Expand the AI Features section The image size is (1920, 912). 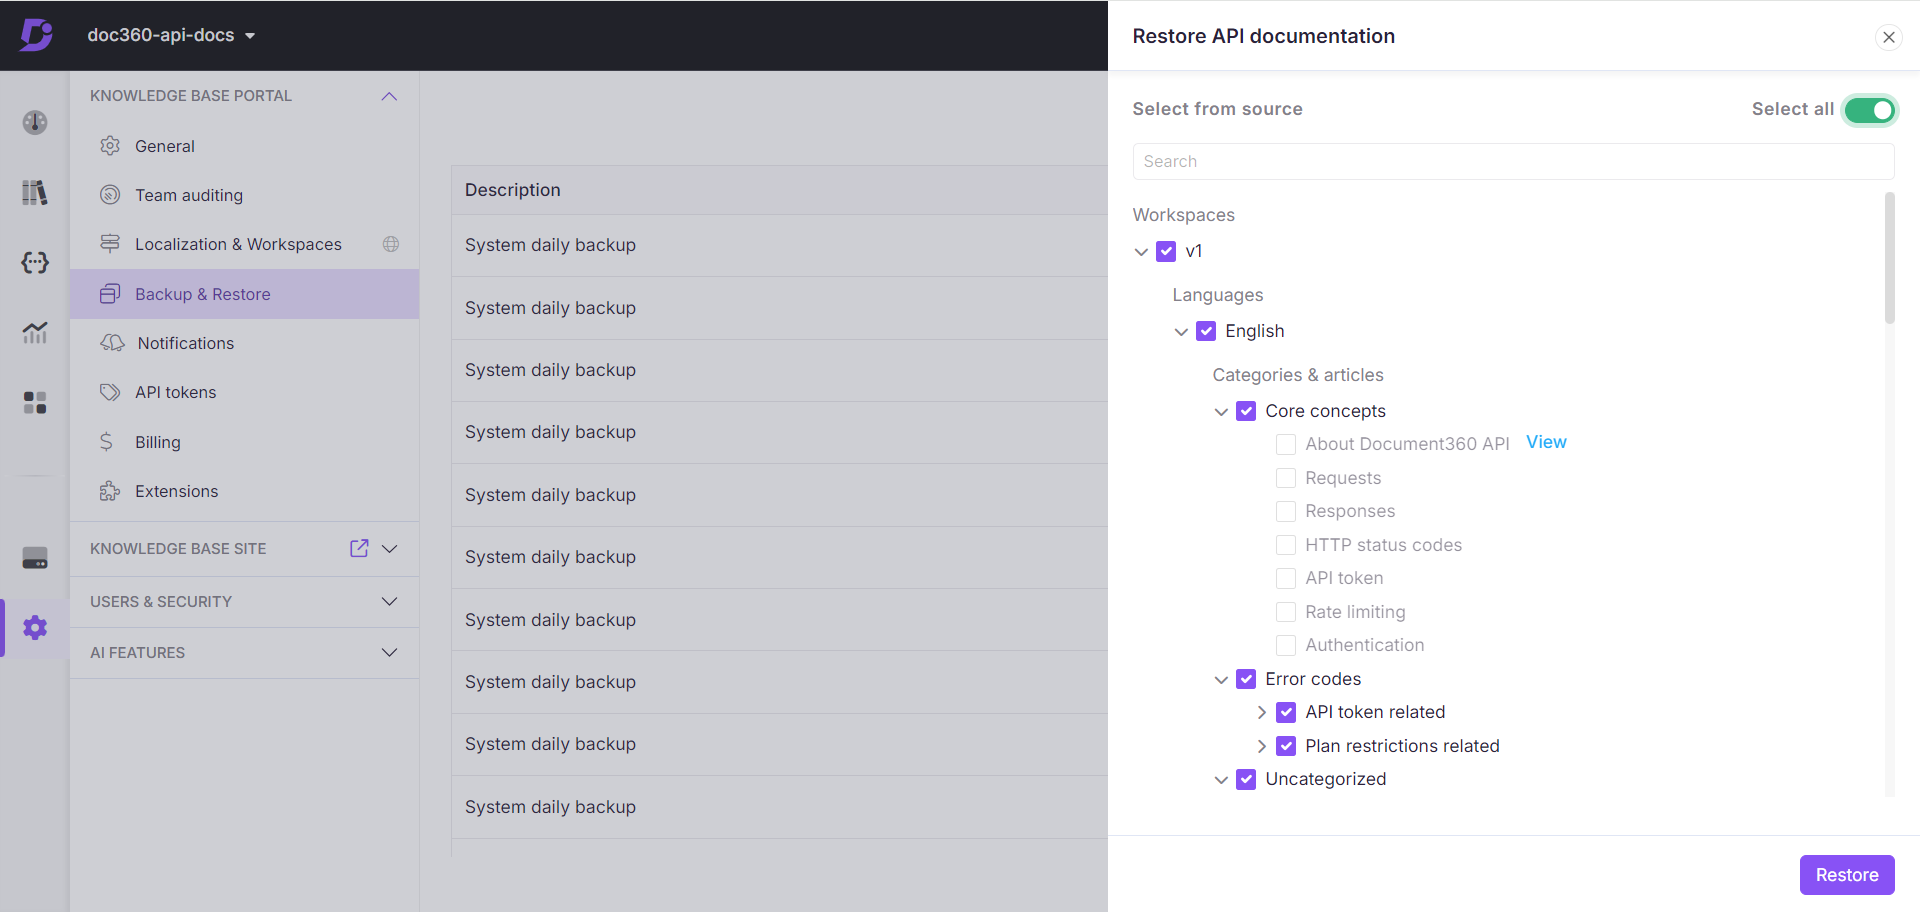390,652
